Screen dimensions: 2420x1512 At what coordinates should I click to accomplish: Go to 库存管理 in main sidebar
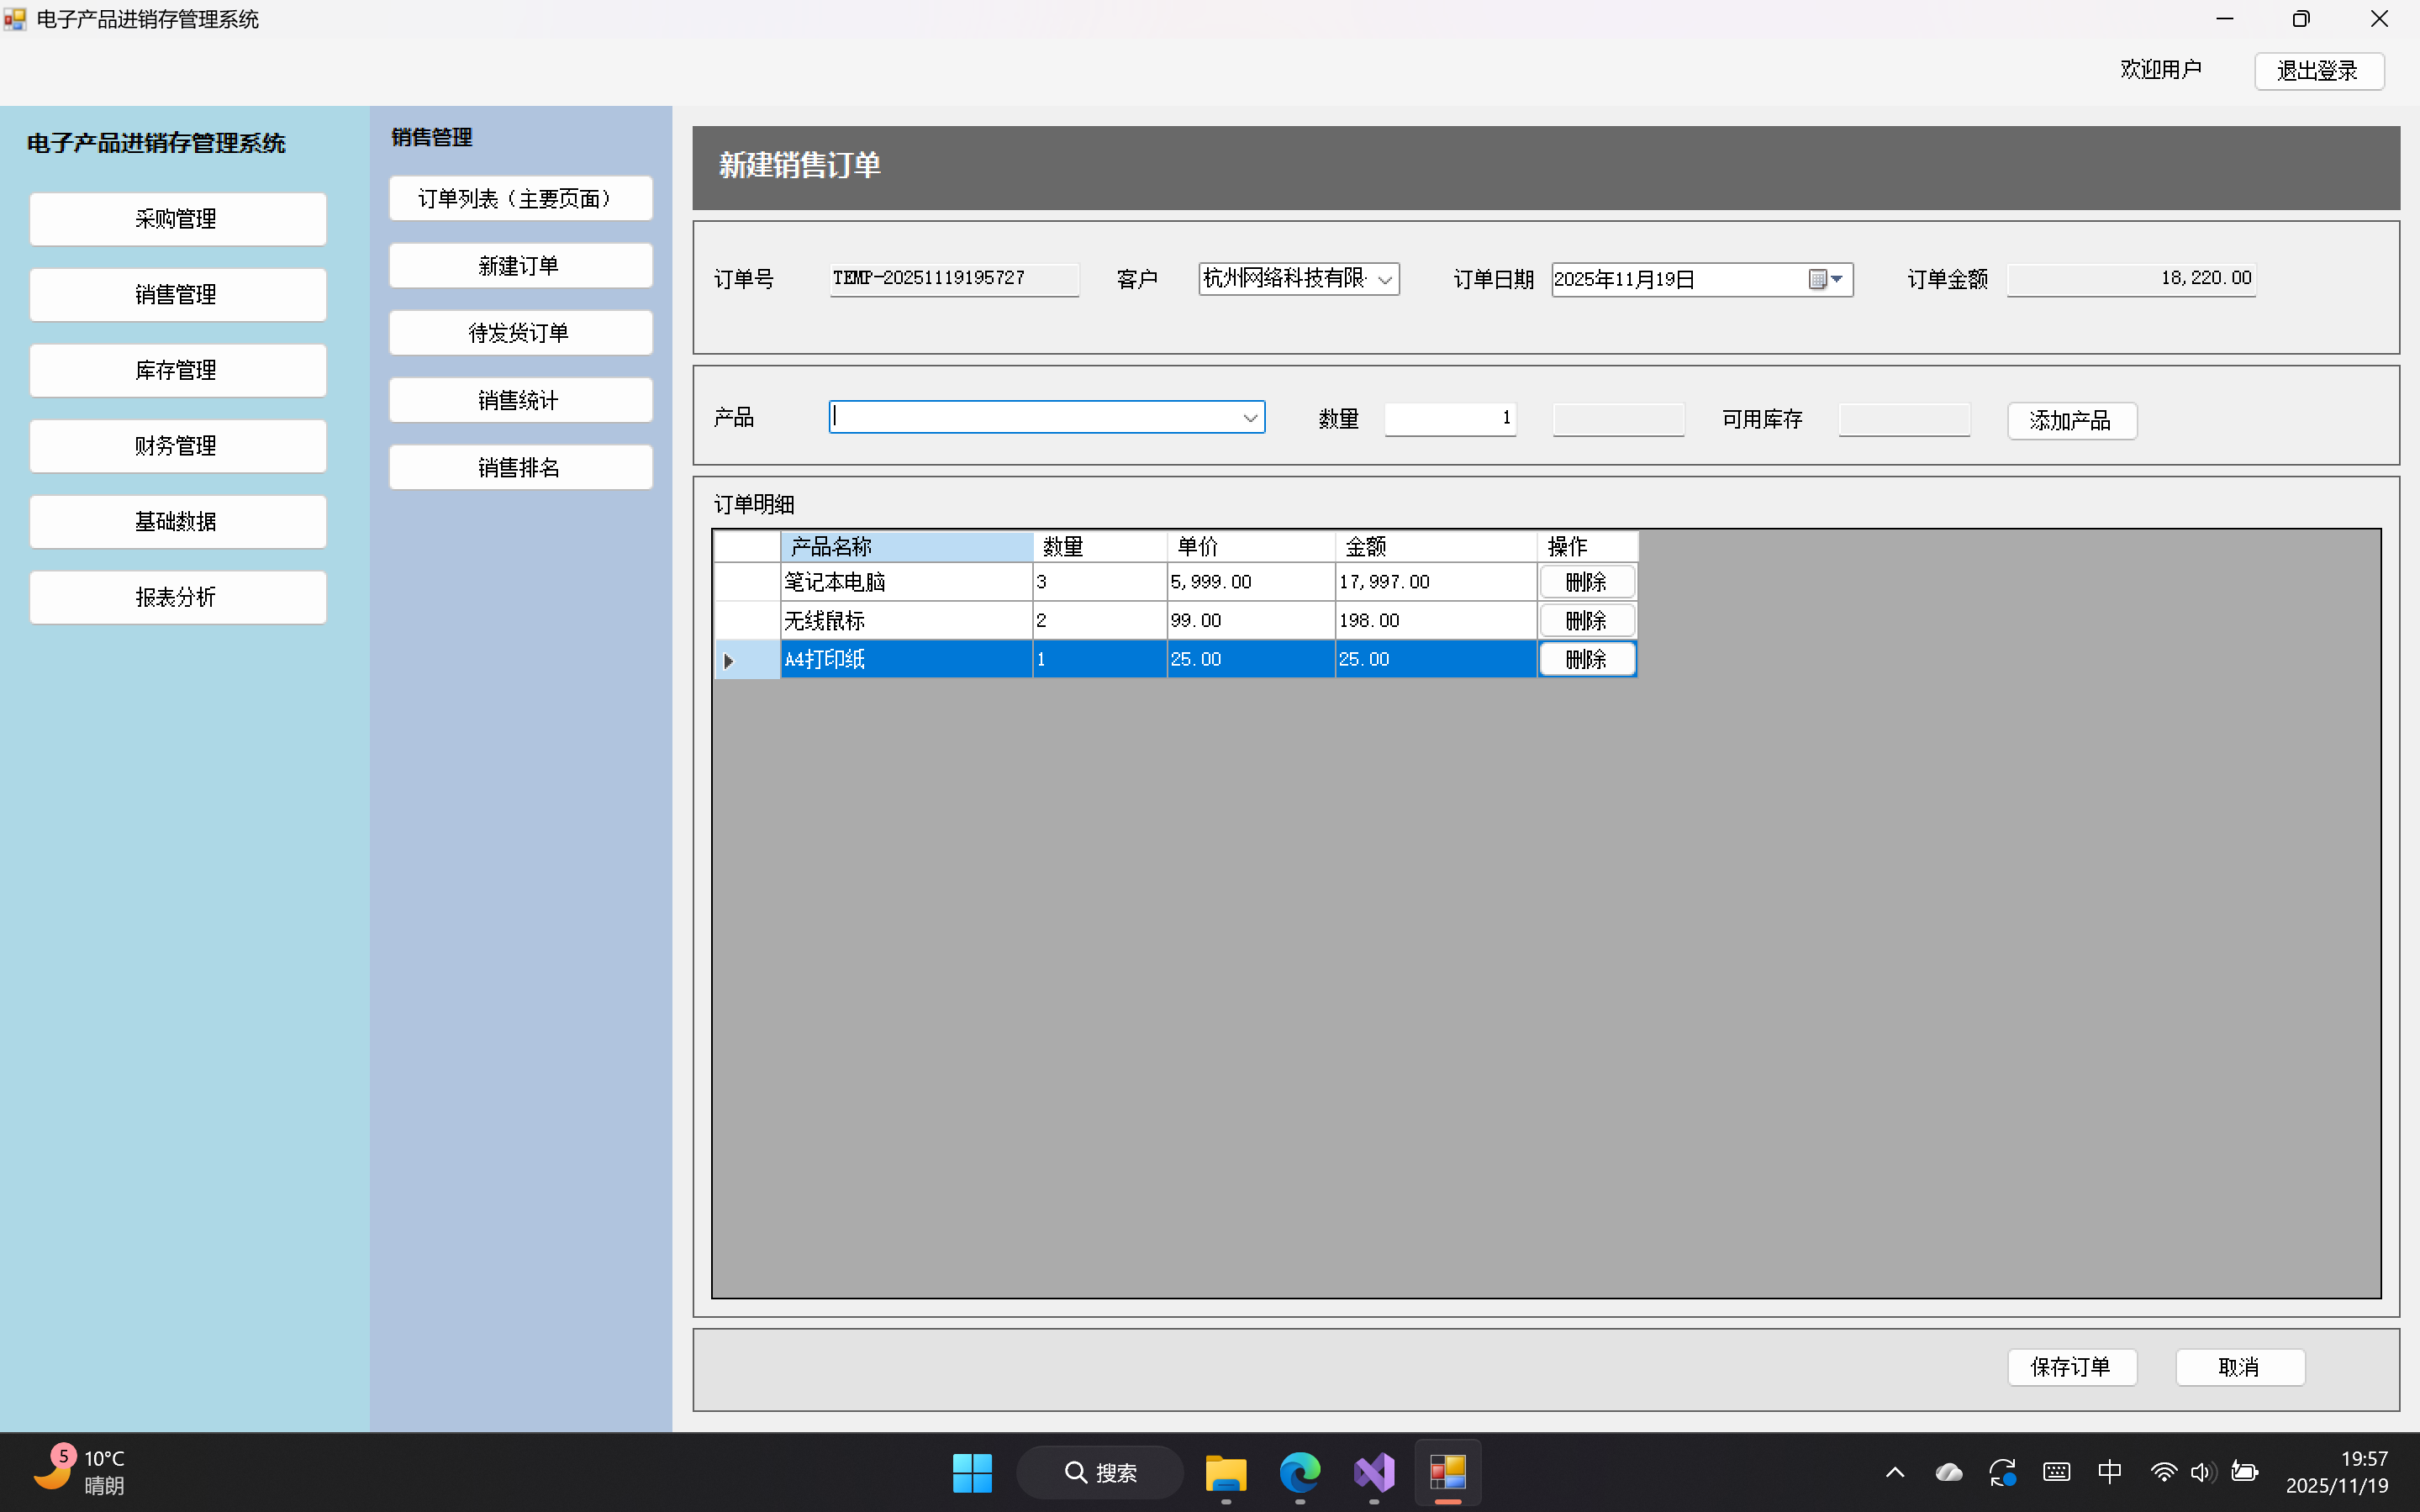coord(177,370)
